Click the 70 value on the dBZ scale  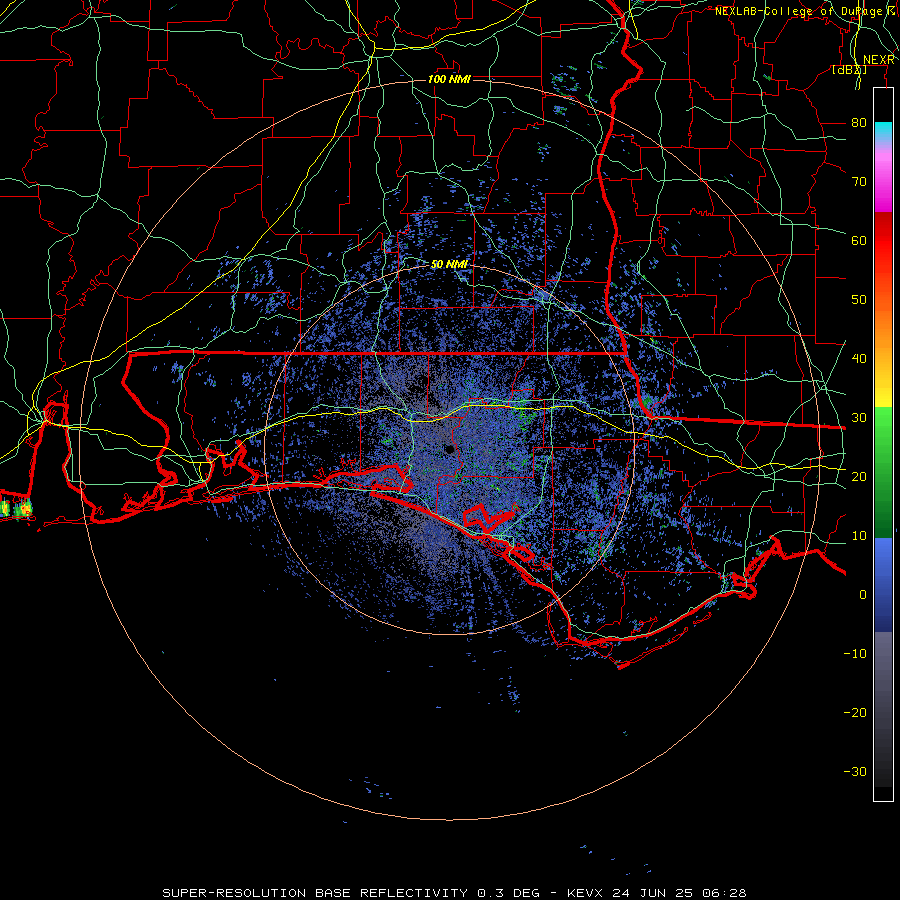[859, 182]
